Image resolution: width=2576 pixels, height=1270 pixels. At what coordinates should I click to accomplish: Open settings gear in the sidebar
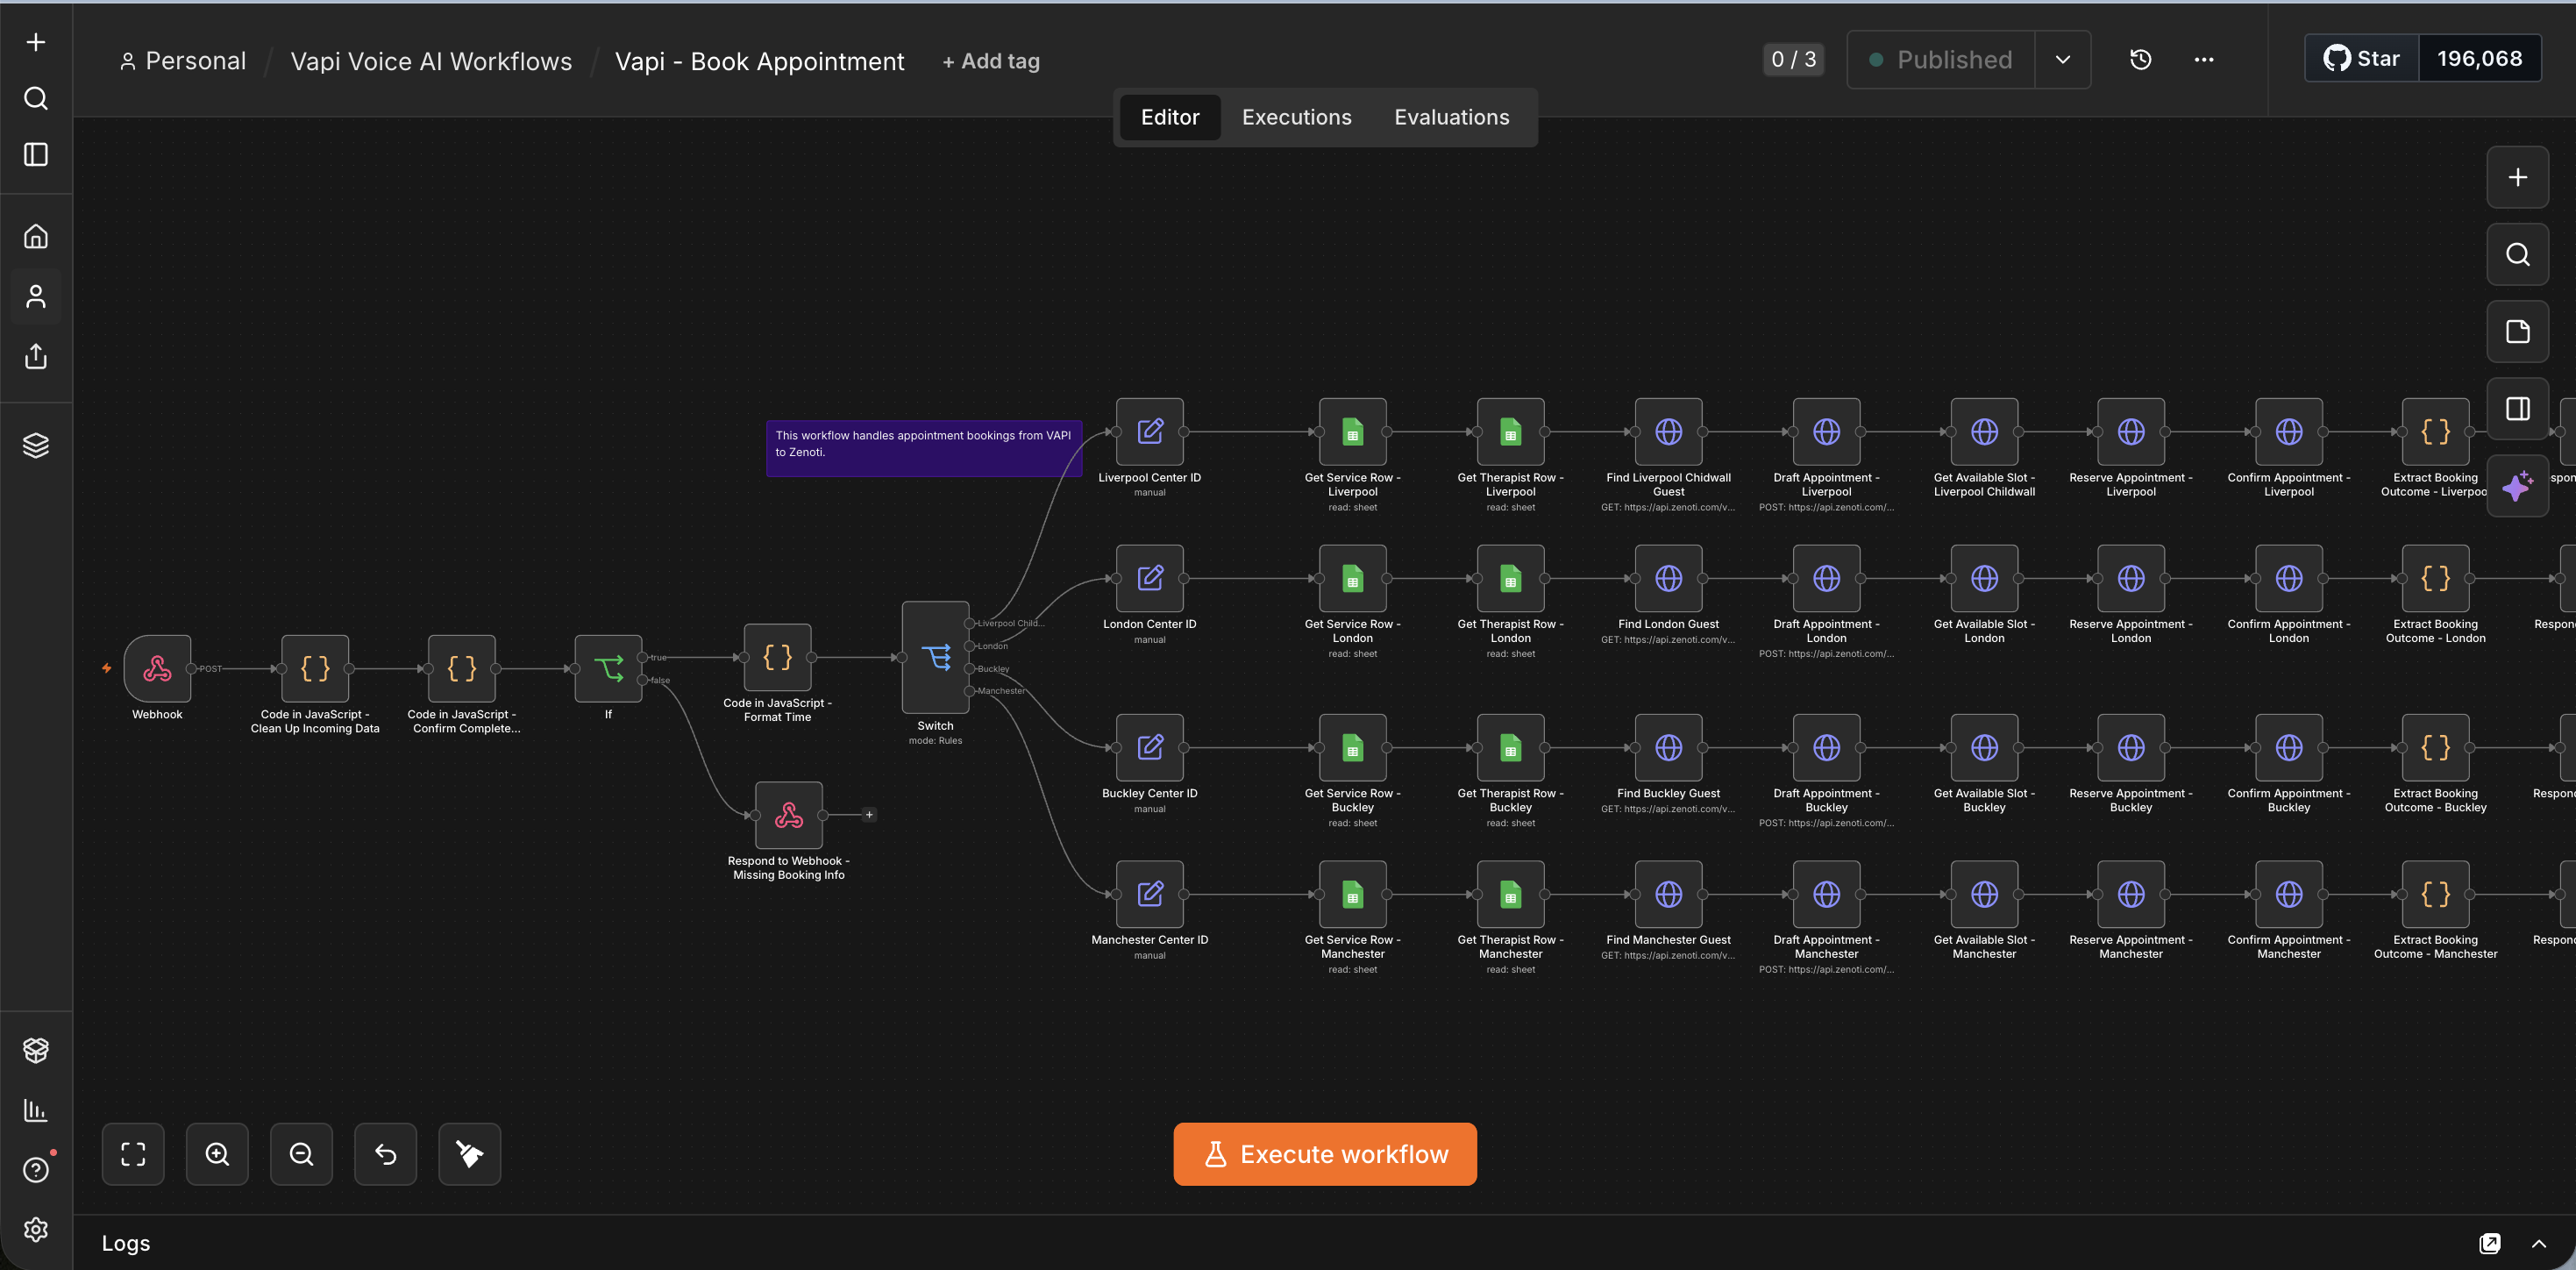pos(36,1230)
